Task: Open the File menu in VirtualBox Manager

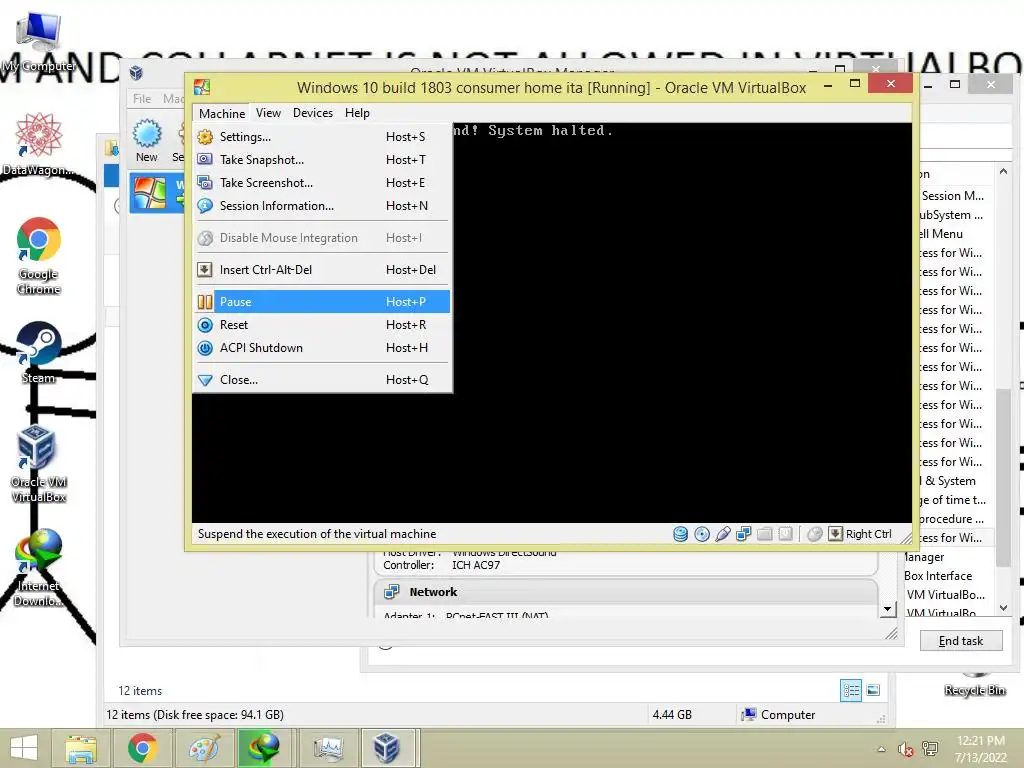Action: coord(142,99)
